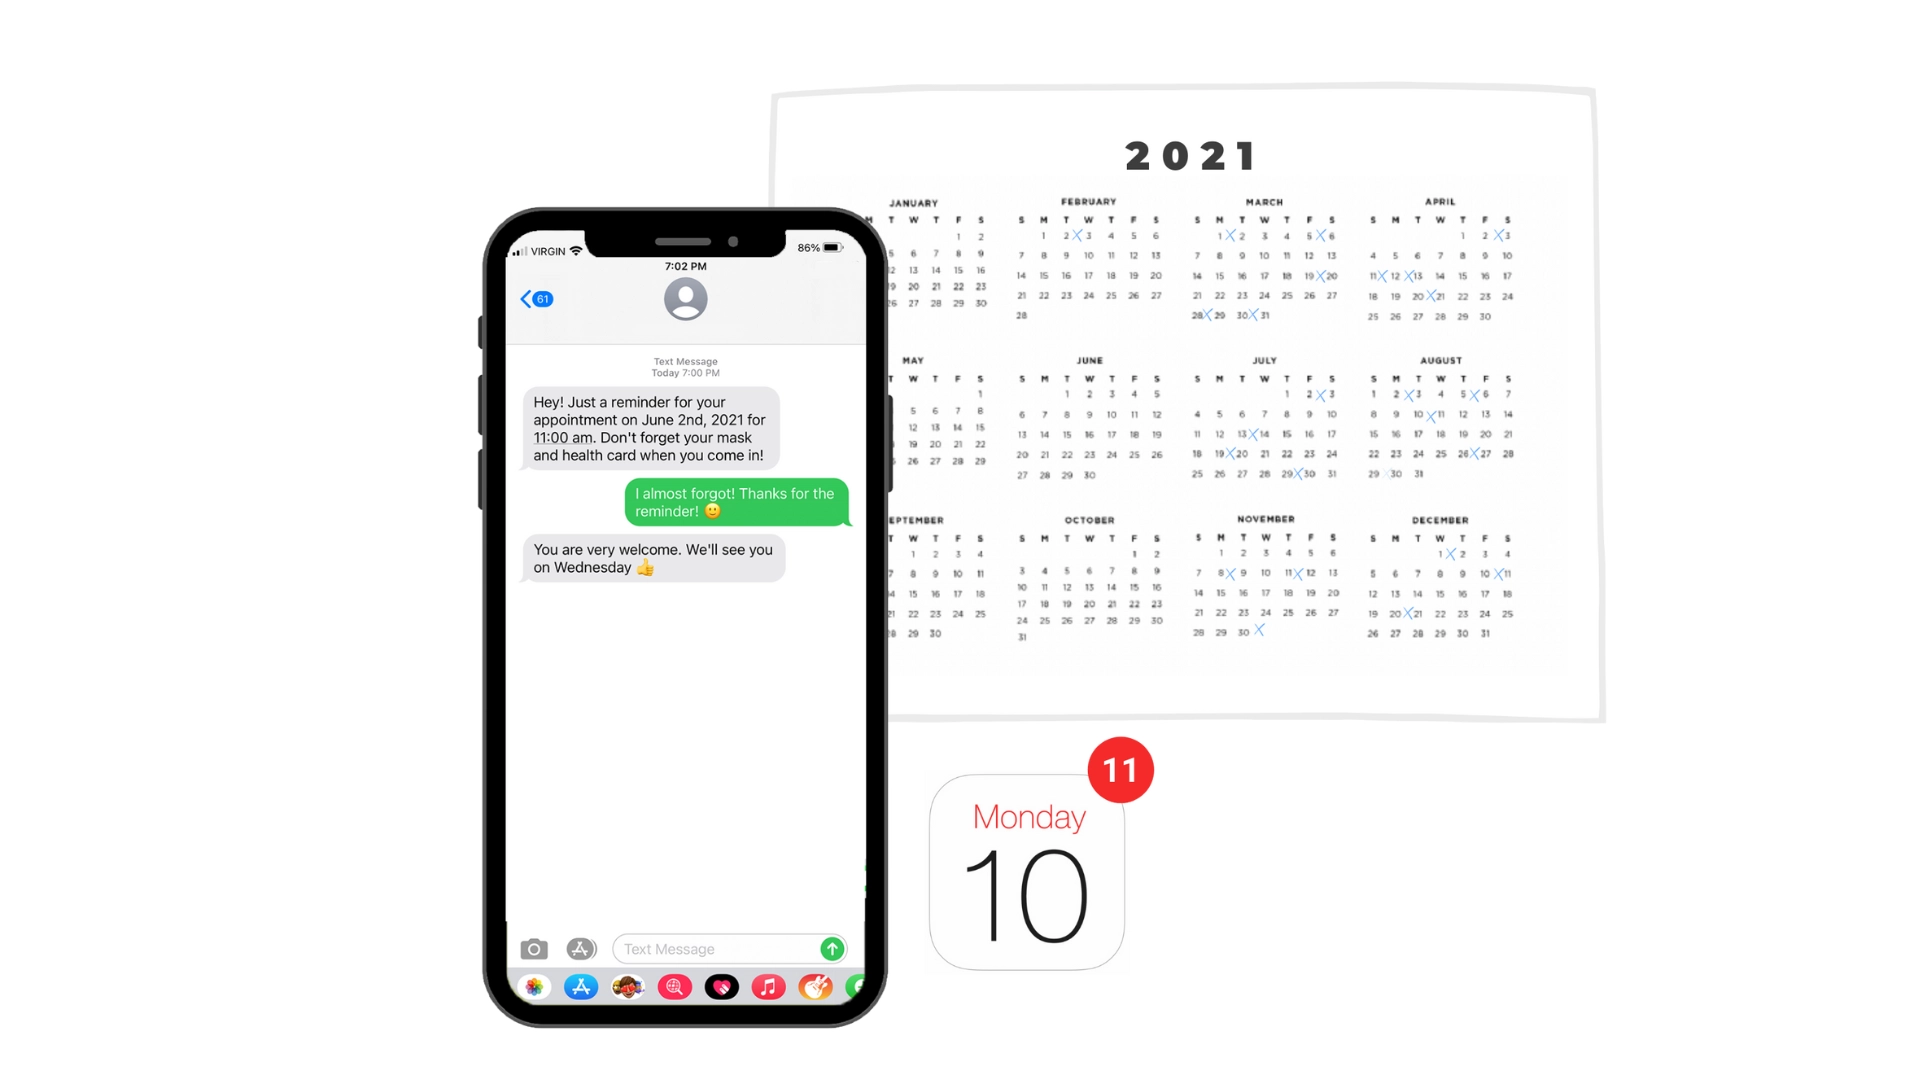The height and width of the screenshot is (1080, 1920).
Task: Tap the contact profile avatar
Action: click(683, 298)
